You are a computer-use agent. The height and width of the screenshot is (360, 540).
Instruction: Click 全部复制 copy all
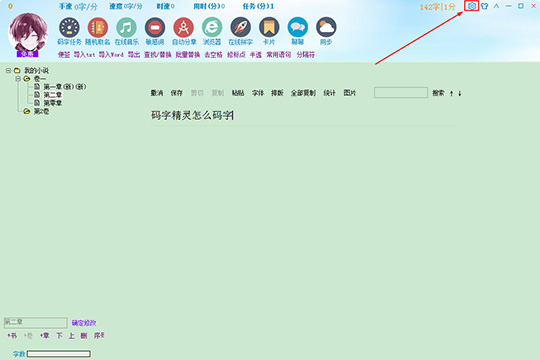point(303,93)
